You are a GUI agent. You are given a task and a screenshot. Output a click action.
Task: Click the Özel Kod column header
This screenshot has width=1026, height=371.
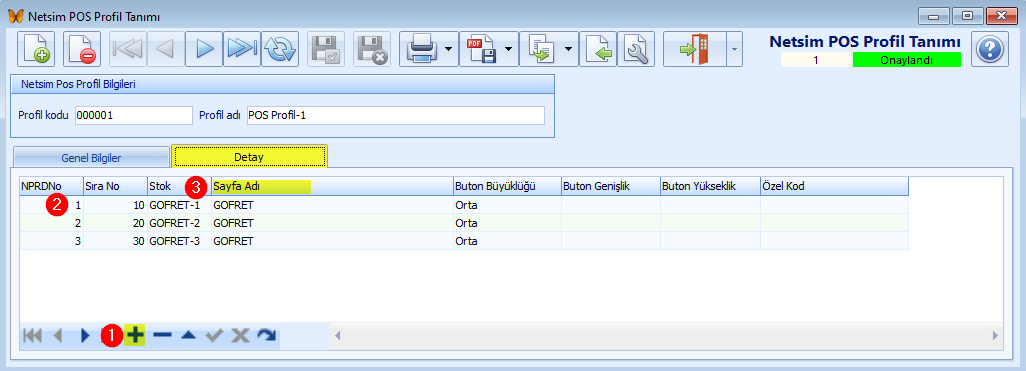coord(834,186)
